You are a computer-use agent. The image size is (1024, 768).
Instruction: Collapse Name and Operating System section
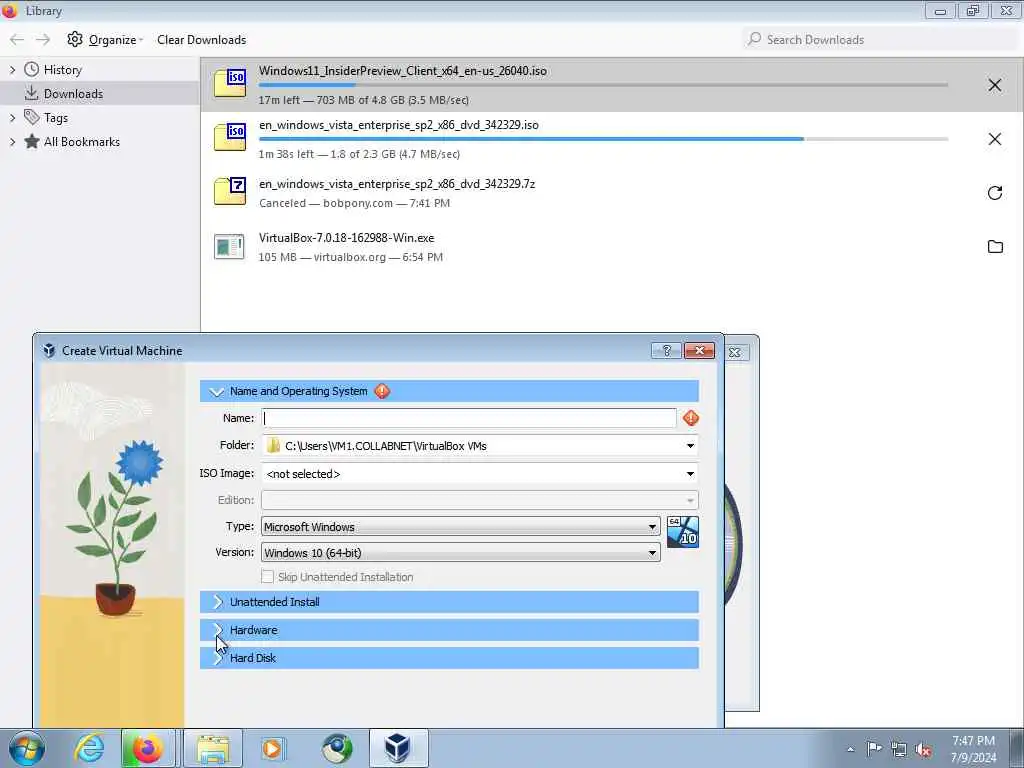[216, 391]
